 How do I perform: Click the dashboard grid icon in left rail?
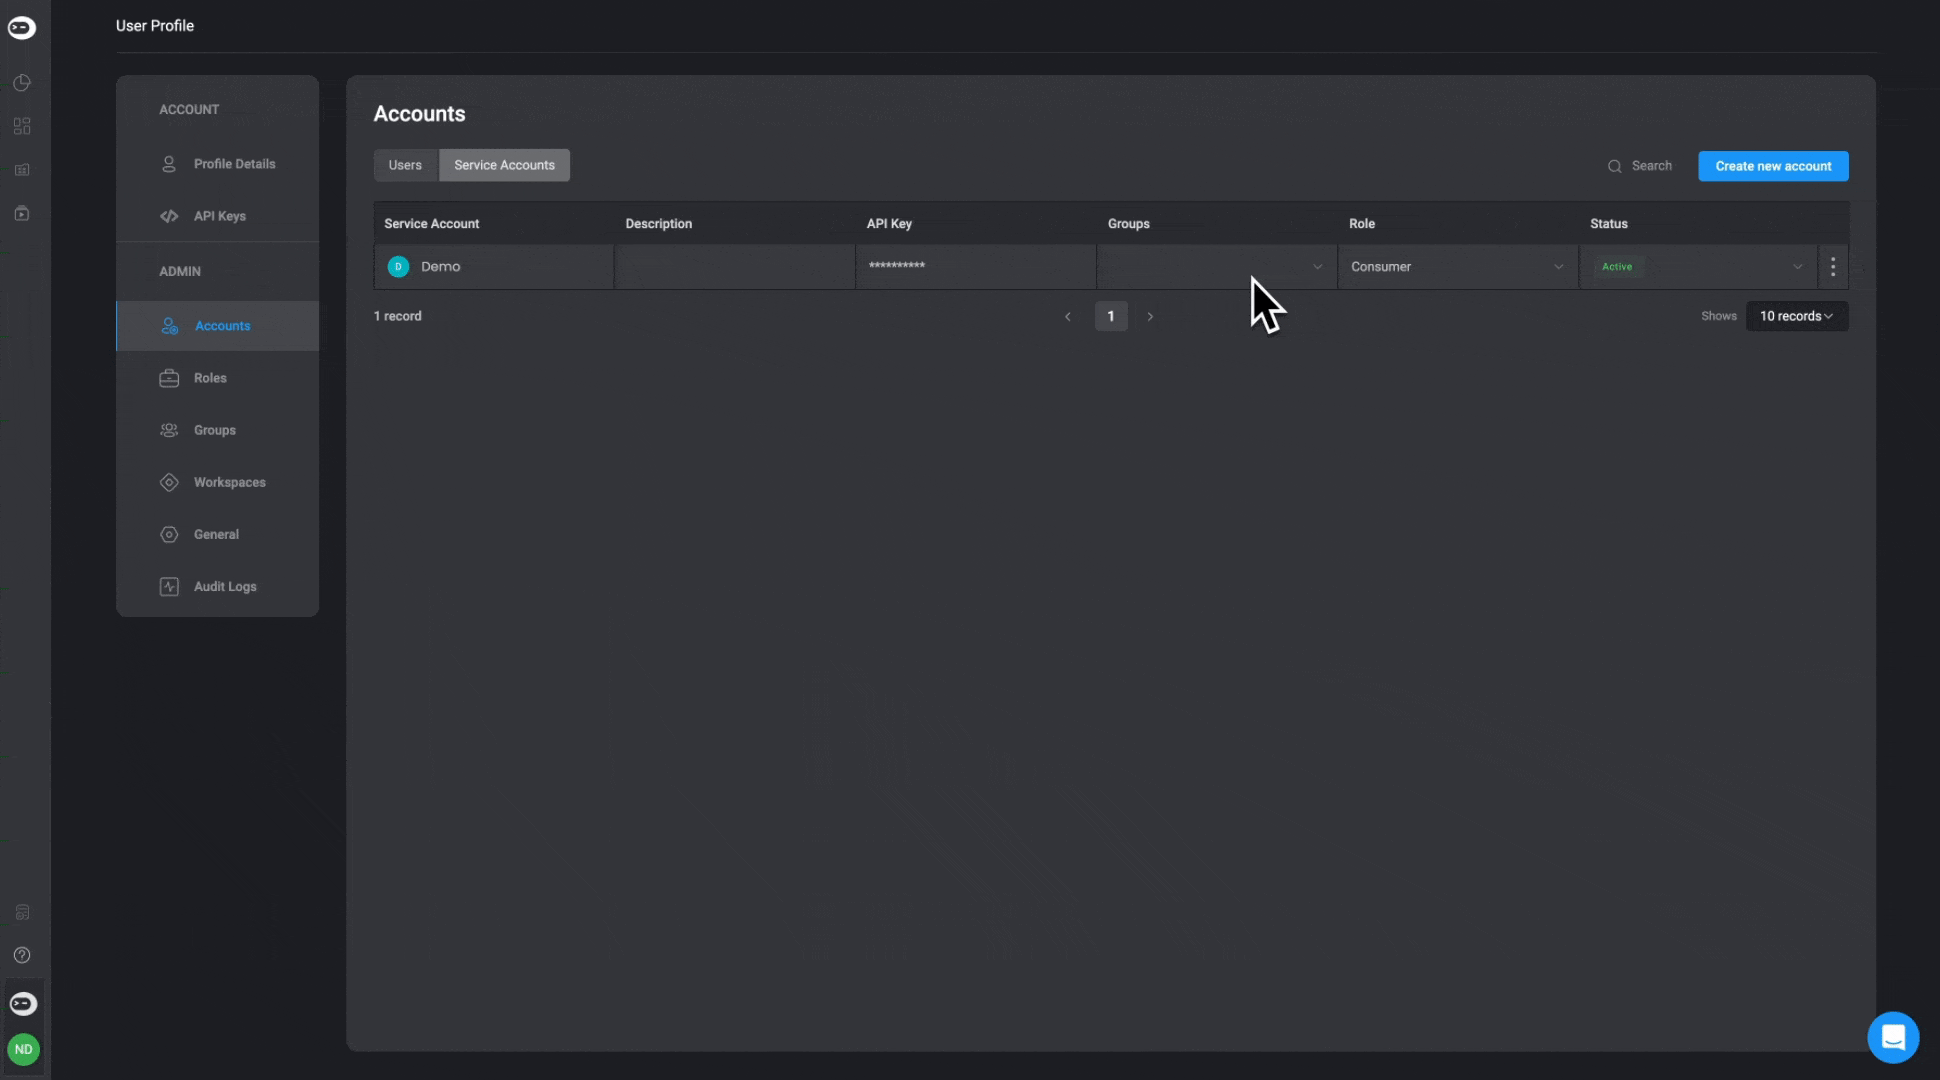coord(22,126)
